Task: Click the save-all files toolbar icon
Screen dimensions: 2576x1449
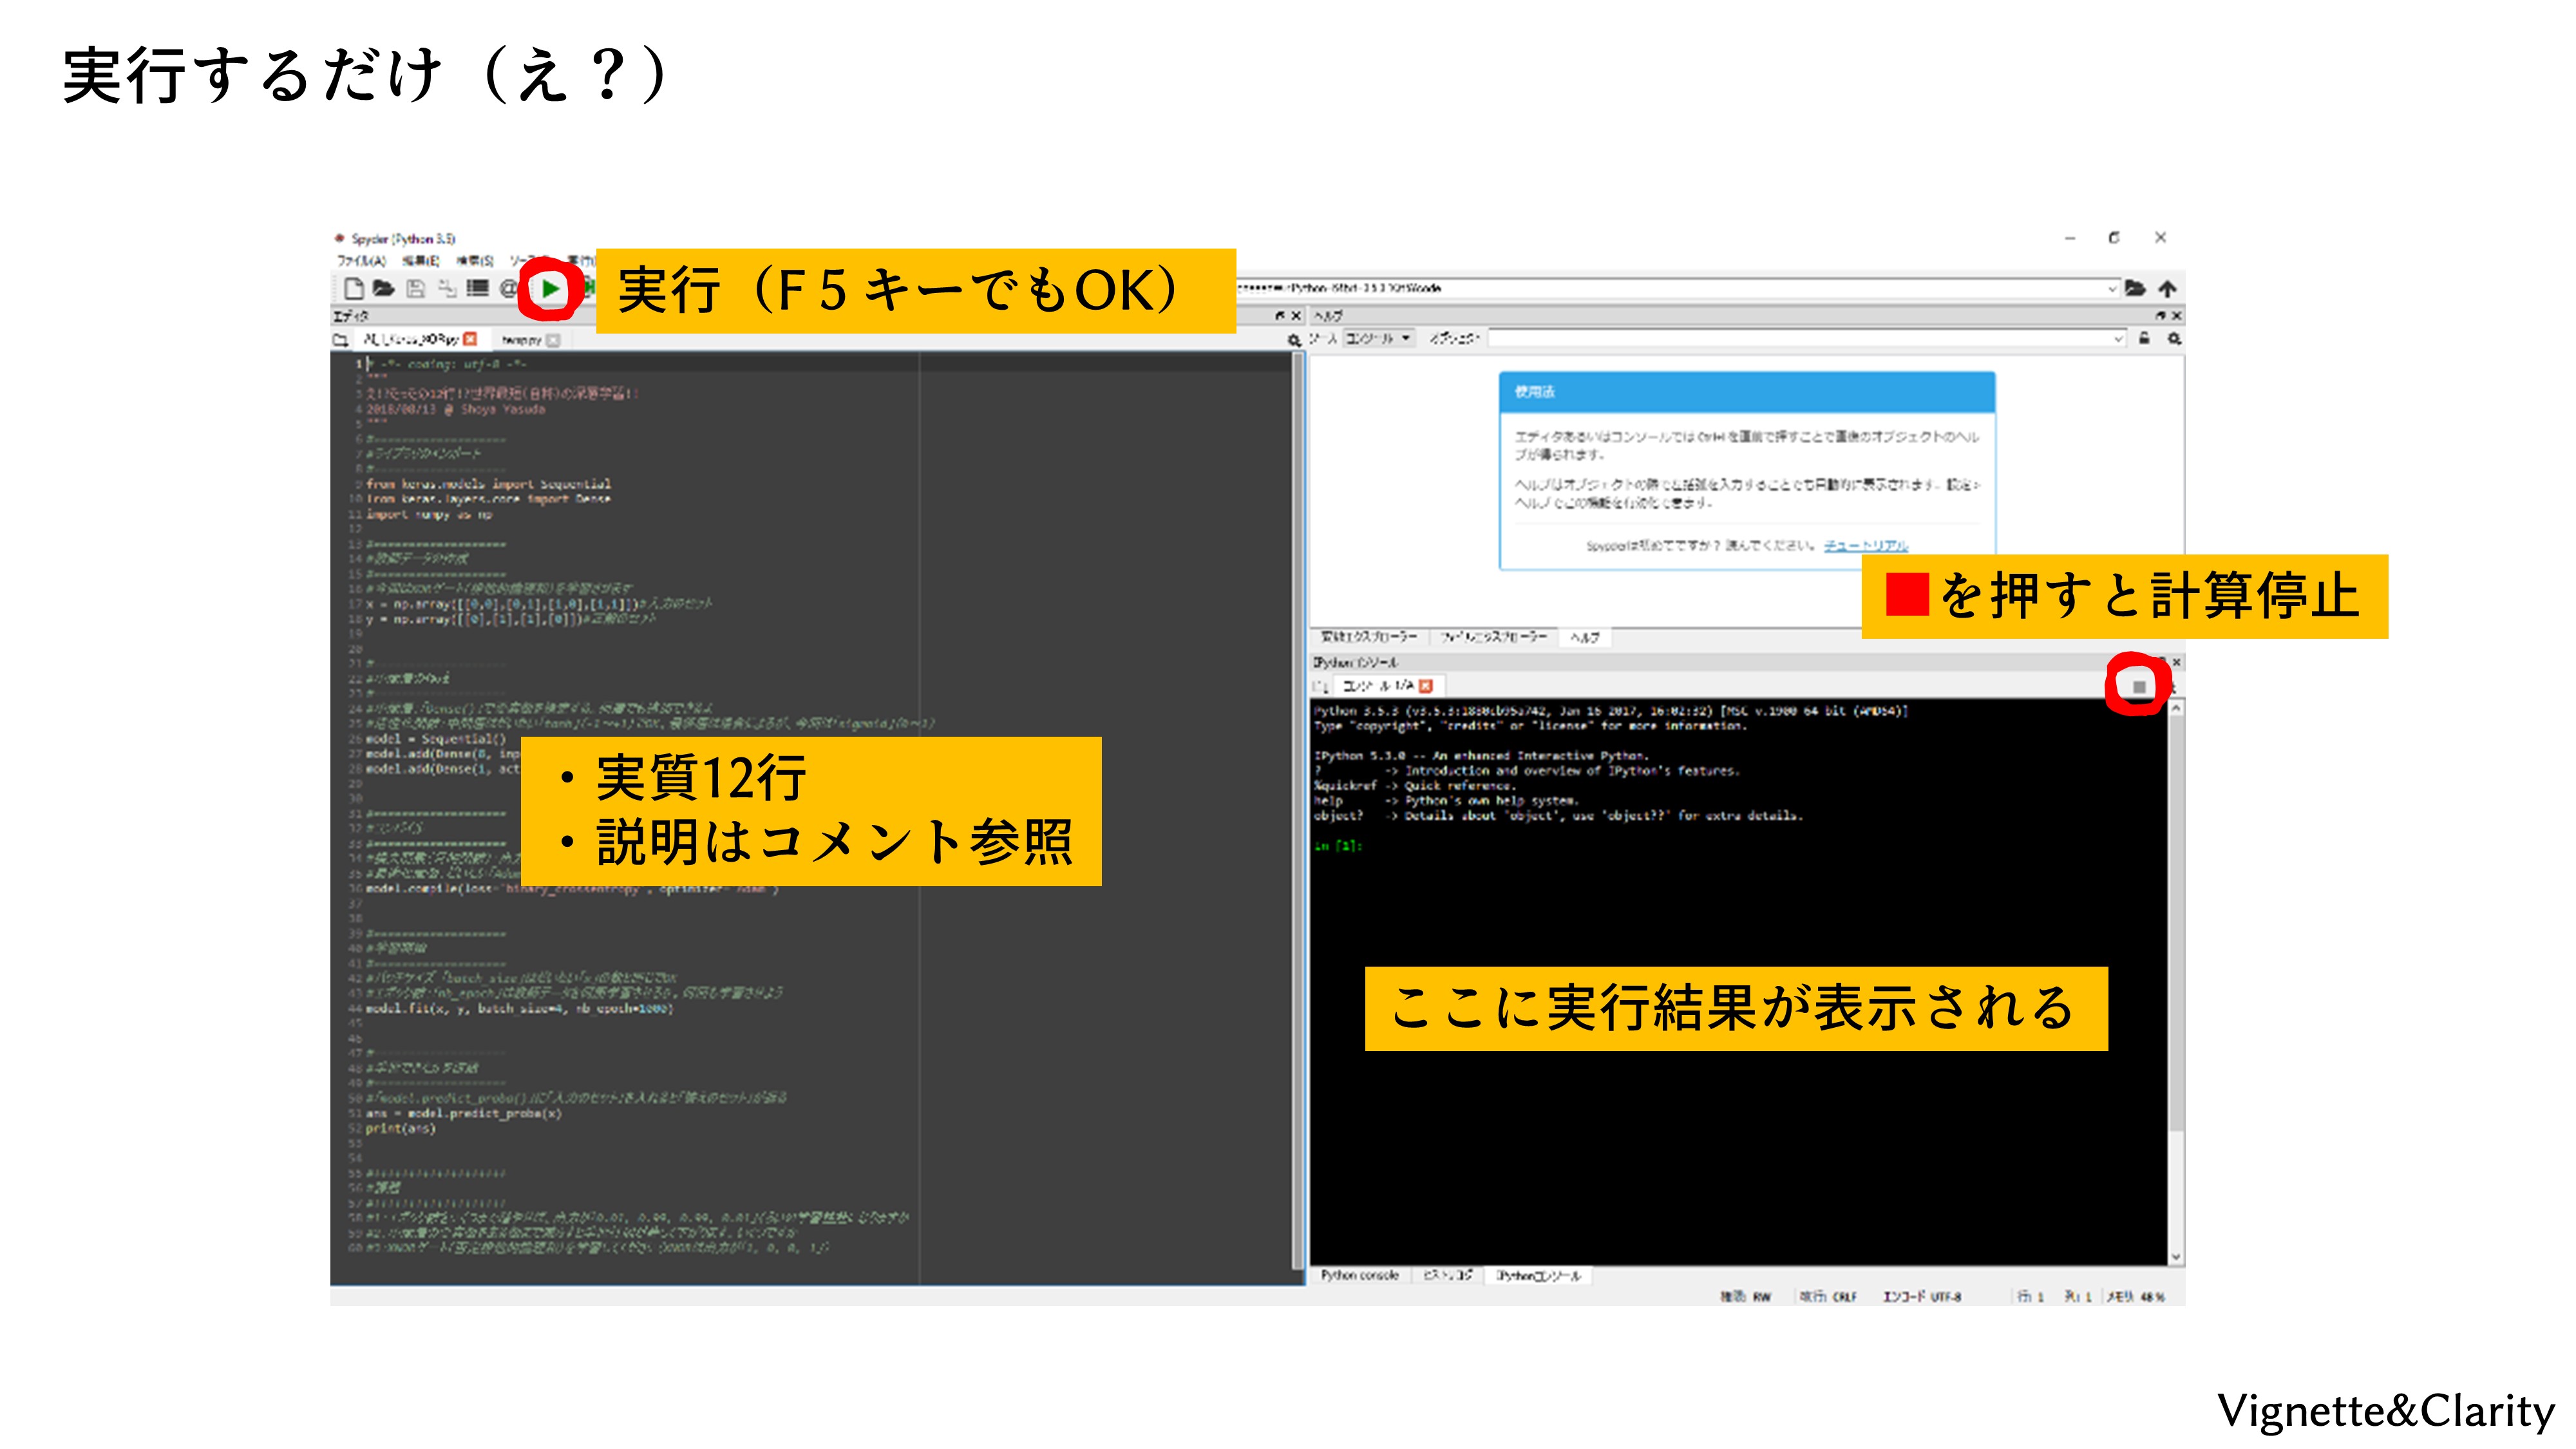Action: pyautogui.click(x=447, y=289)
